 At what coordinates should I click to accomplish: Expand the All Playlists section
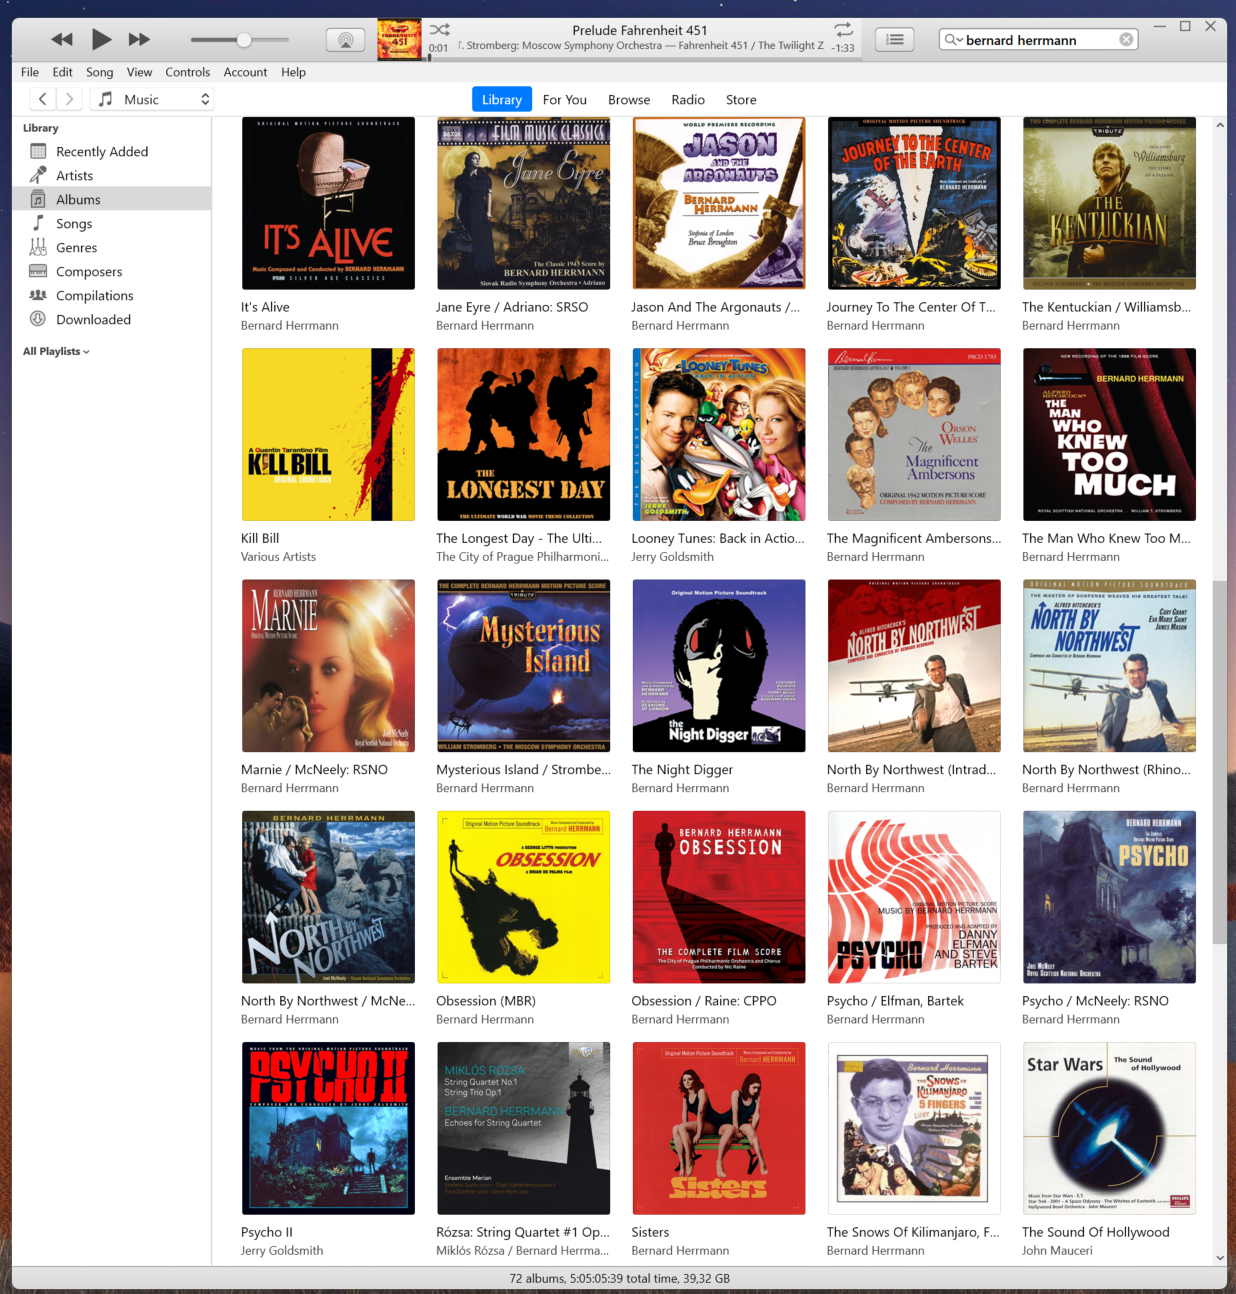pos(56,351)
